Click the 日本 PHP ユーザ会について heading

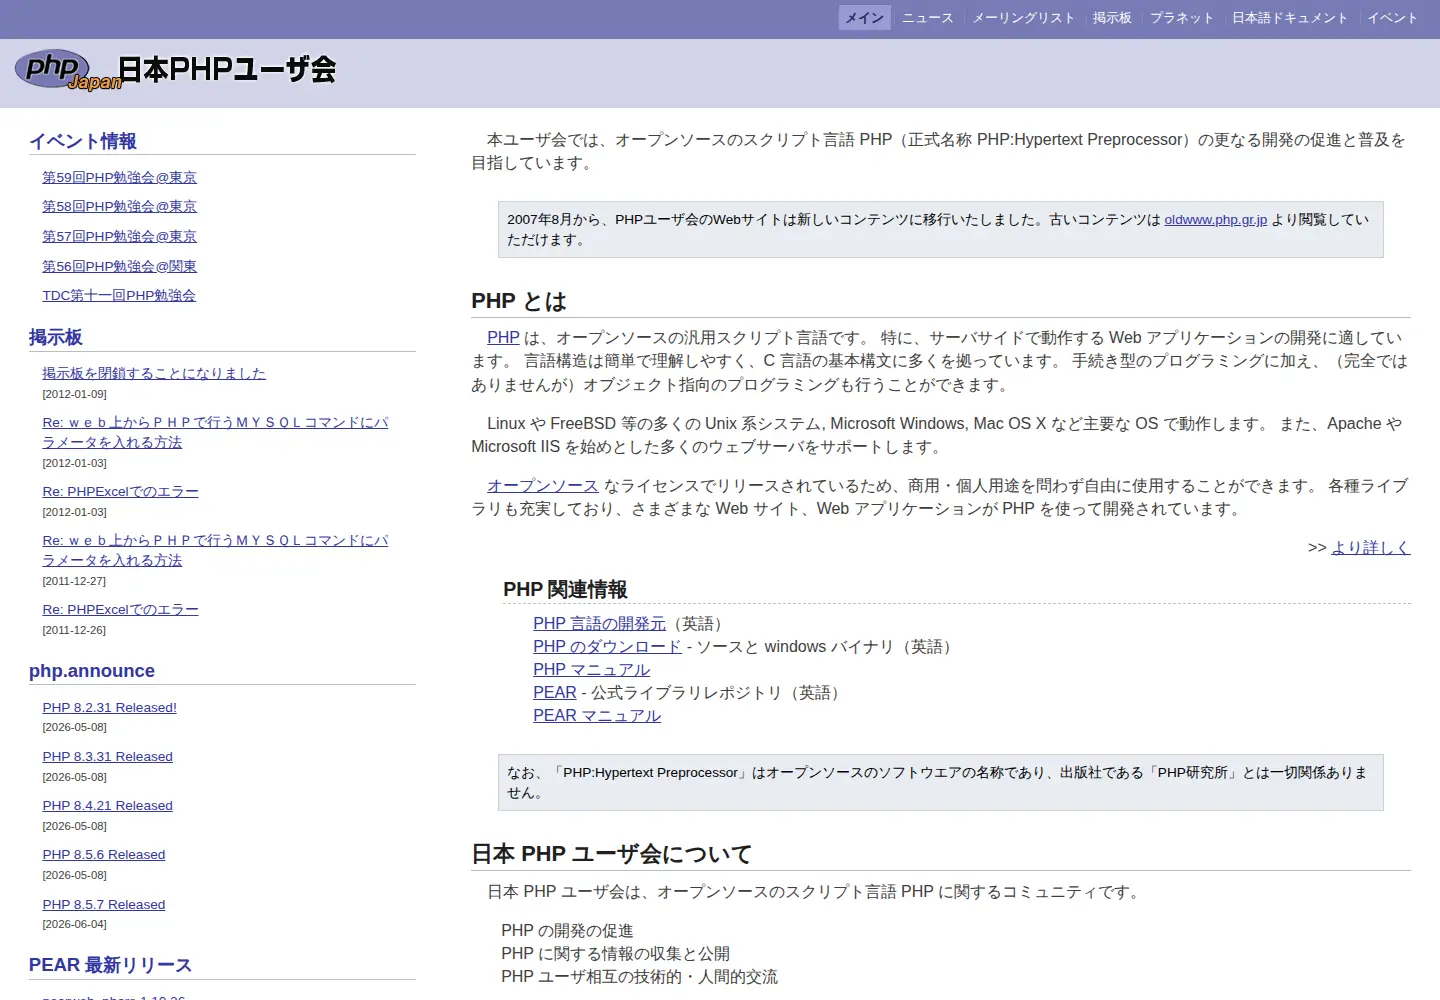(x=611, y=854)
